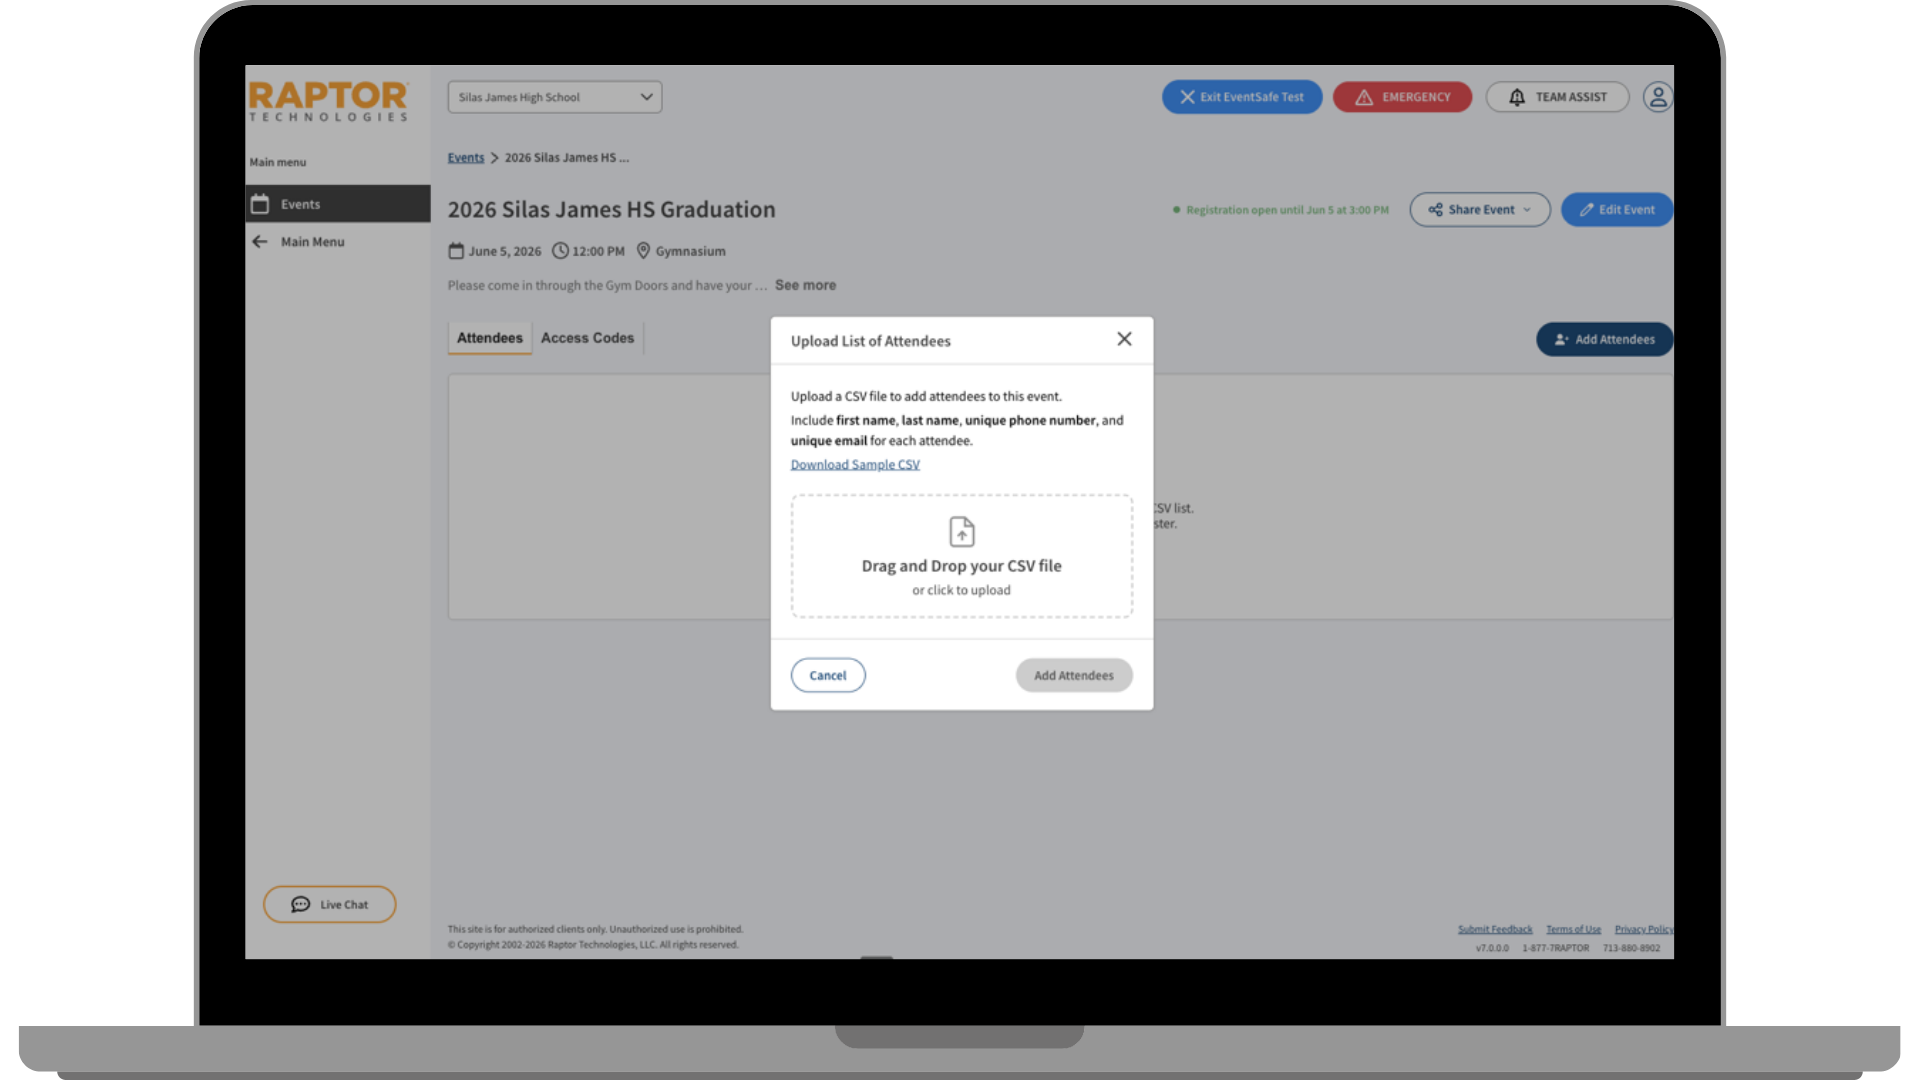Screen dimensions: 1920x1080
Task: Select the Attendees tab
Action: (489, 338)
